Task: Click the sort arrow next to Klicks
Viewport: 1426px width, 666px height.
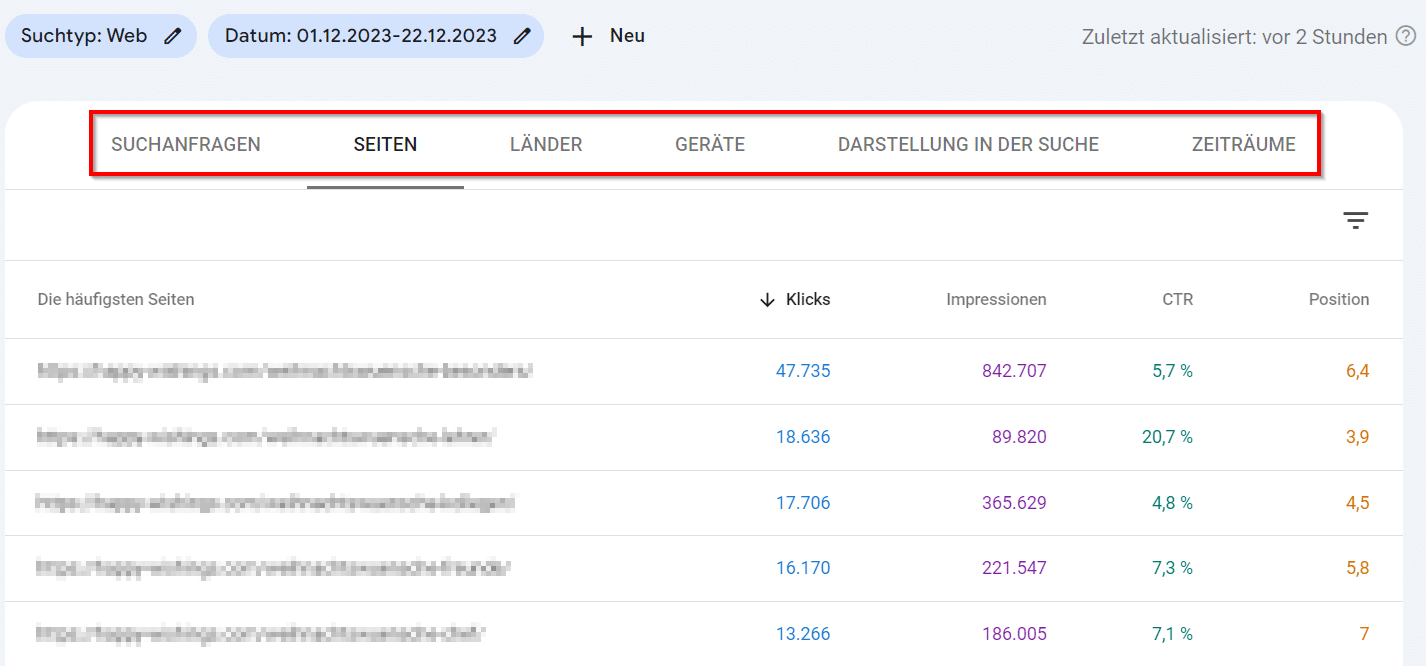Action: click(x=766, y=299)
